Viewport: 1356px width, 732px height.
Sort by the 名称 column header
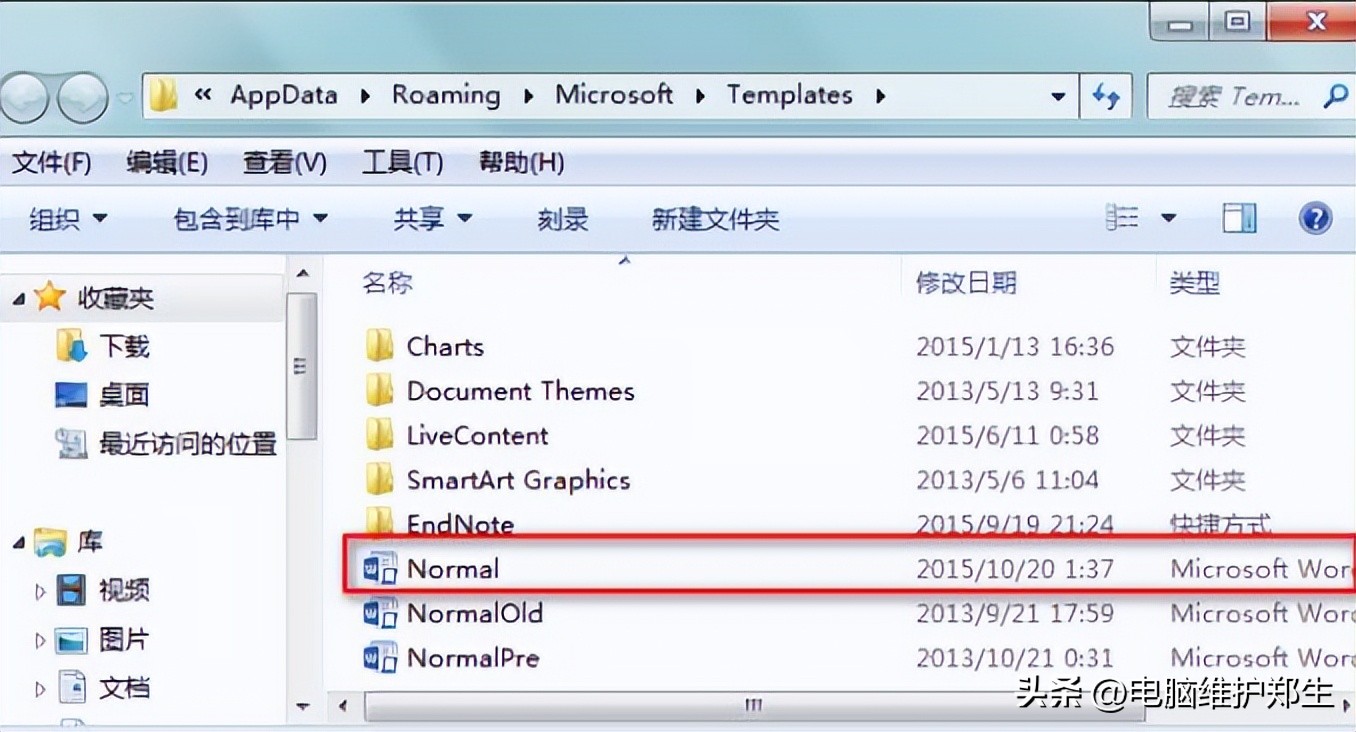pyautogui.click(x=387, y=283)
